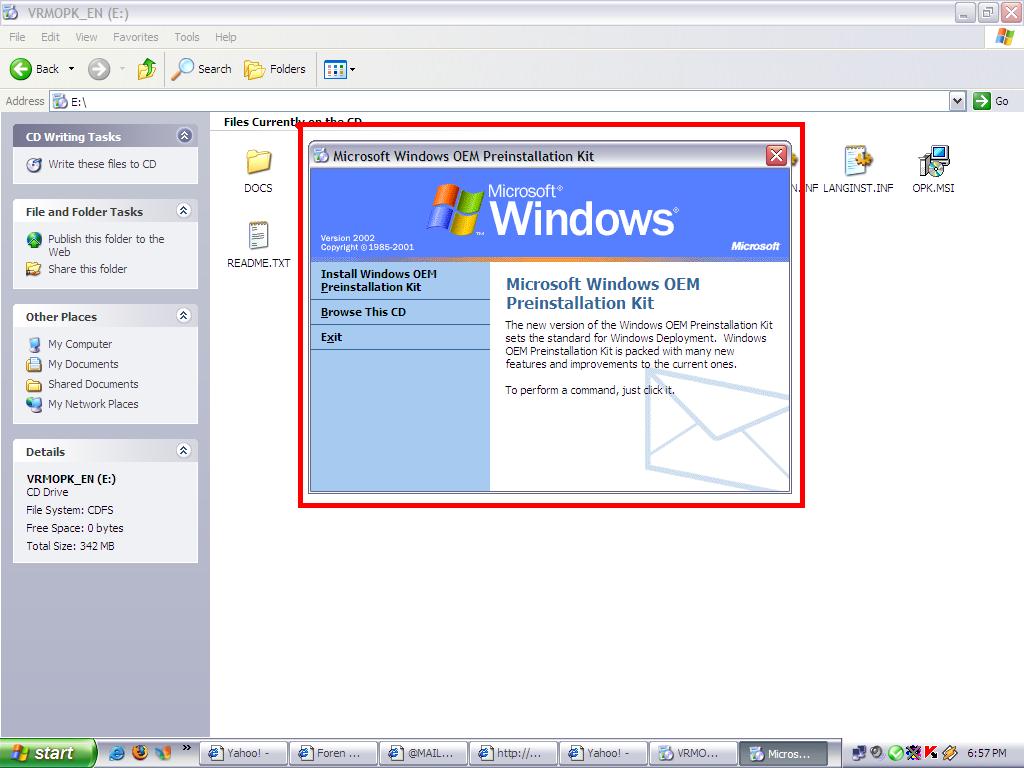Click the Start button
The image size is (1024, 768).
[48, 753]
